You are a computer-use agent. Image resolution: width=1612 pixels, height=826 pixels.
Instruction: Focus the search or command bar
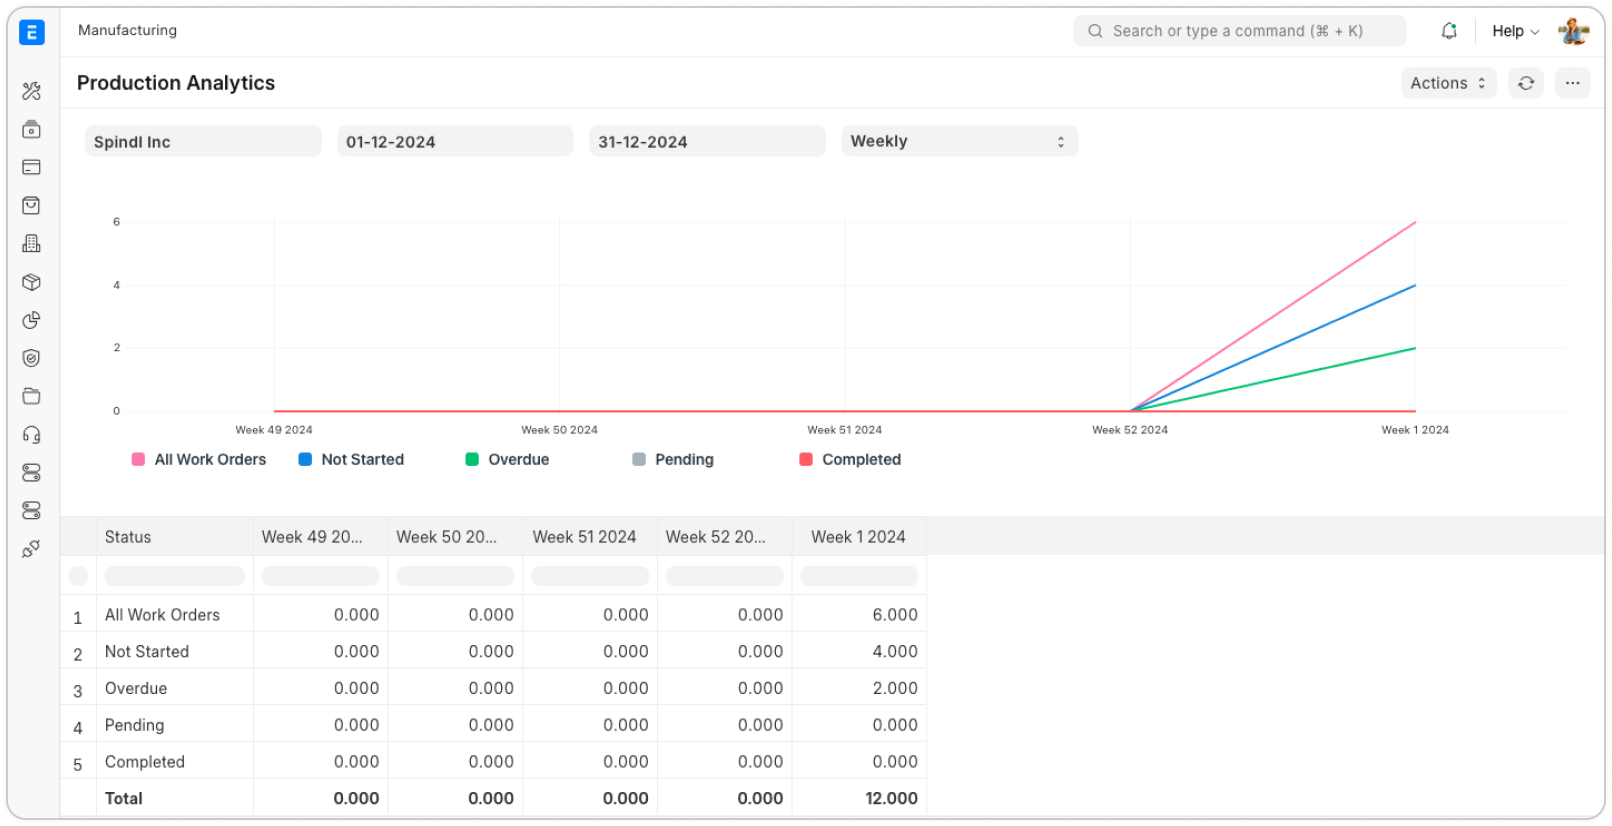click(x=1240, y=31)
